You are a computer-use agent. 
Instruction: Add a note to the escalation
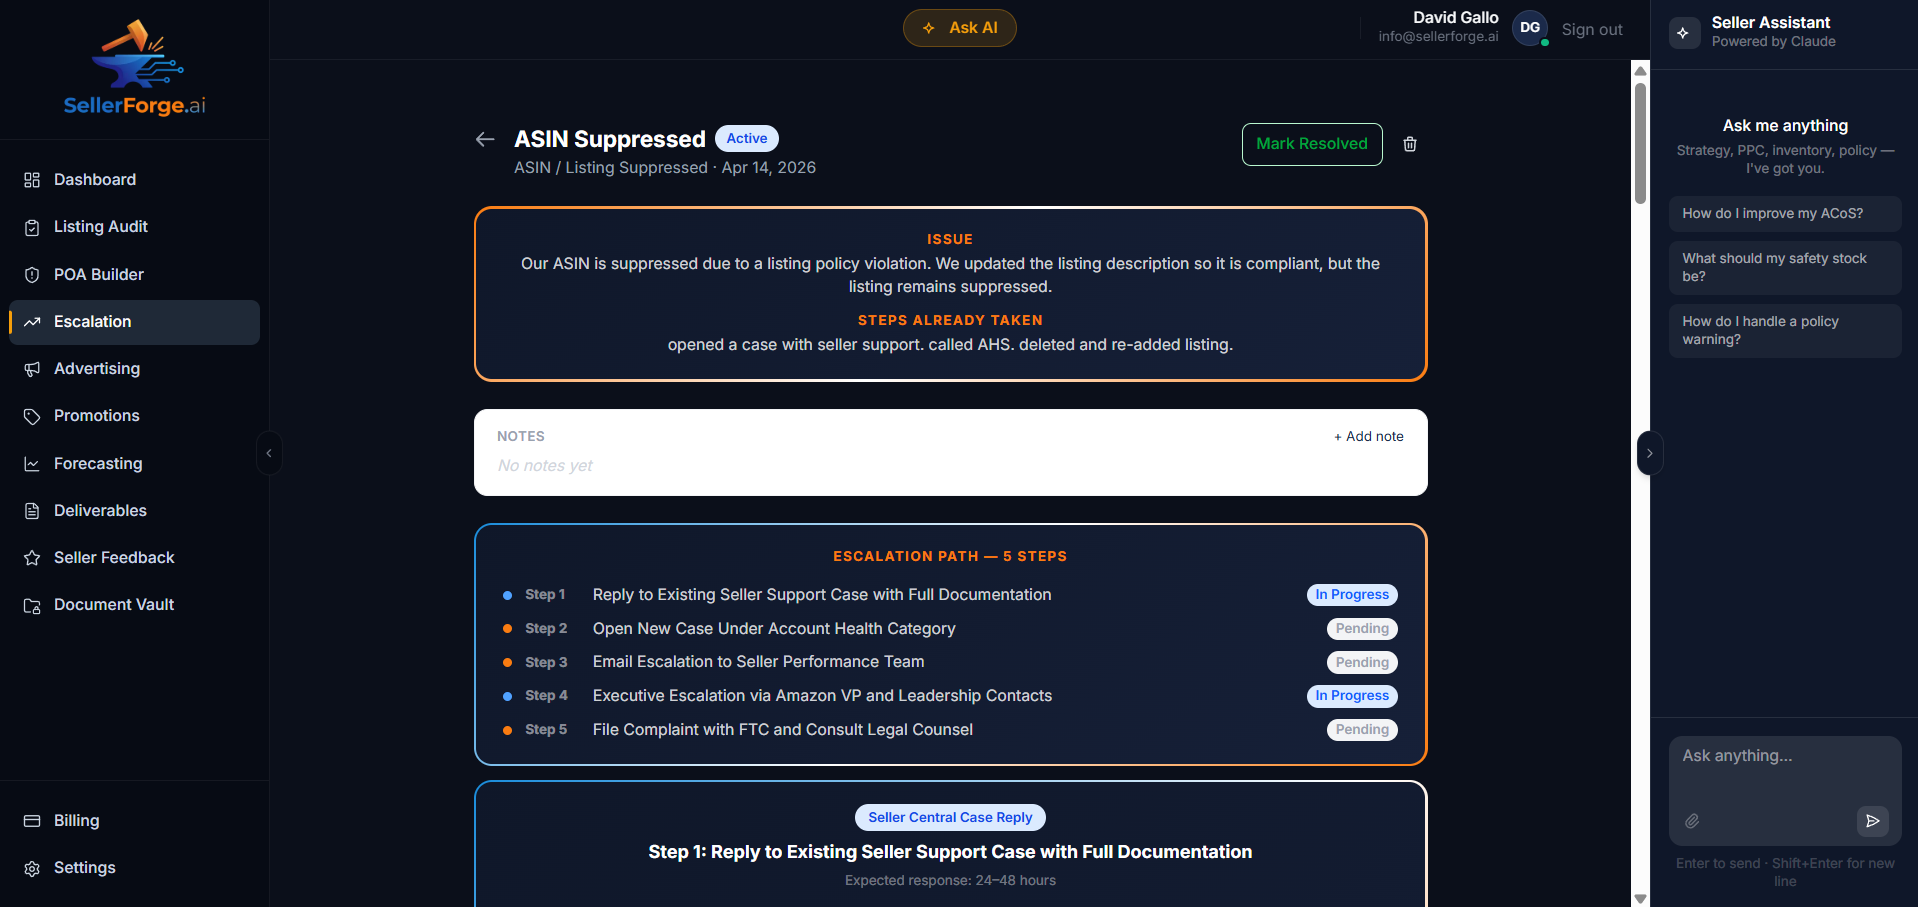pyautogui.click(x=1368, y=436)
